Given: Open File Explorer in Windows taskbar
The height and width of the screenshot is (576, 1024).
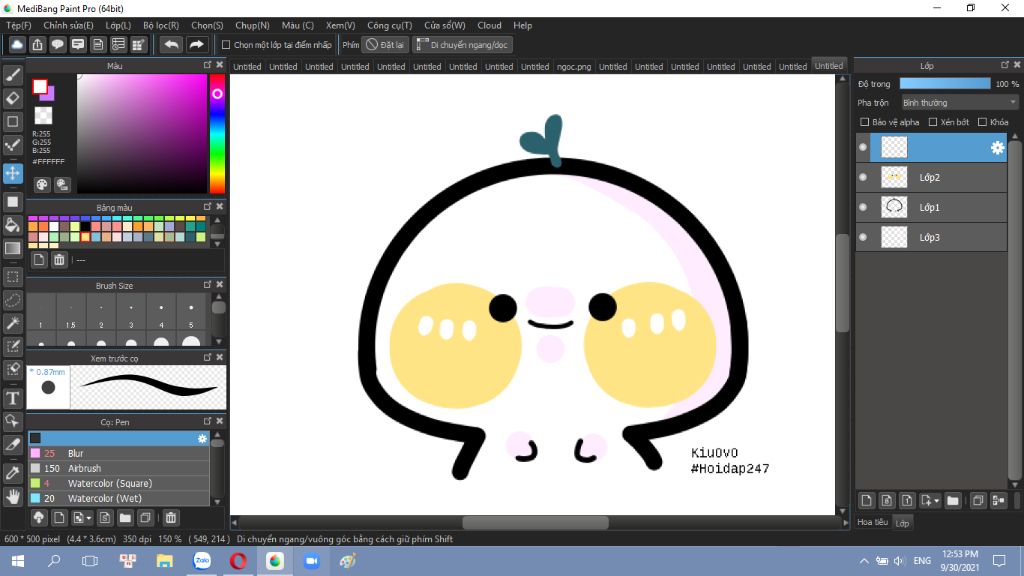Looking at the screenshot, I should [165, 561].
